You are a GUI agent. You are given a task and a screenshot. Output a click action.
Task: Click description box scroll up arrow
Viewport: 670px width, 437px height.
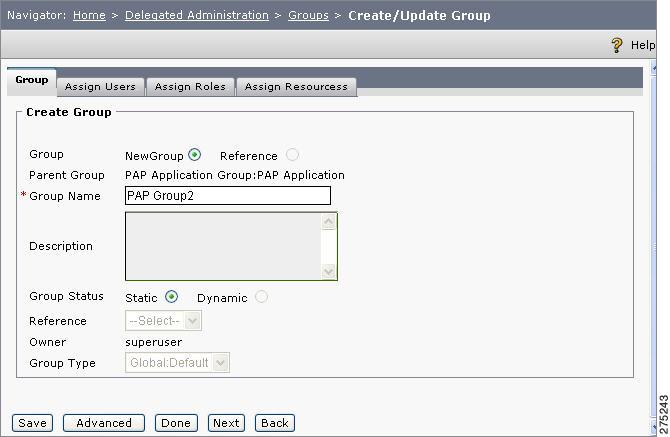pos(328,221)
